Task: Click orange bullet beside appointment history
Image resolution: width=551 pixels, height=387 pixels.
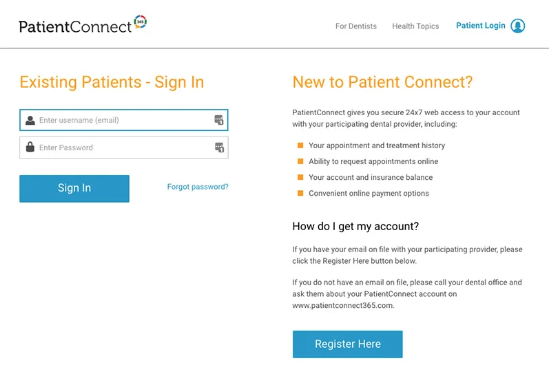Action: (x=300, y=145)
